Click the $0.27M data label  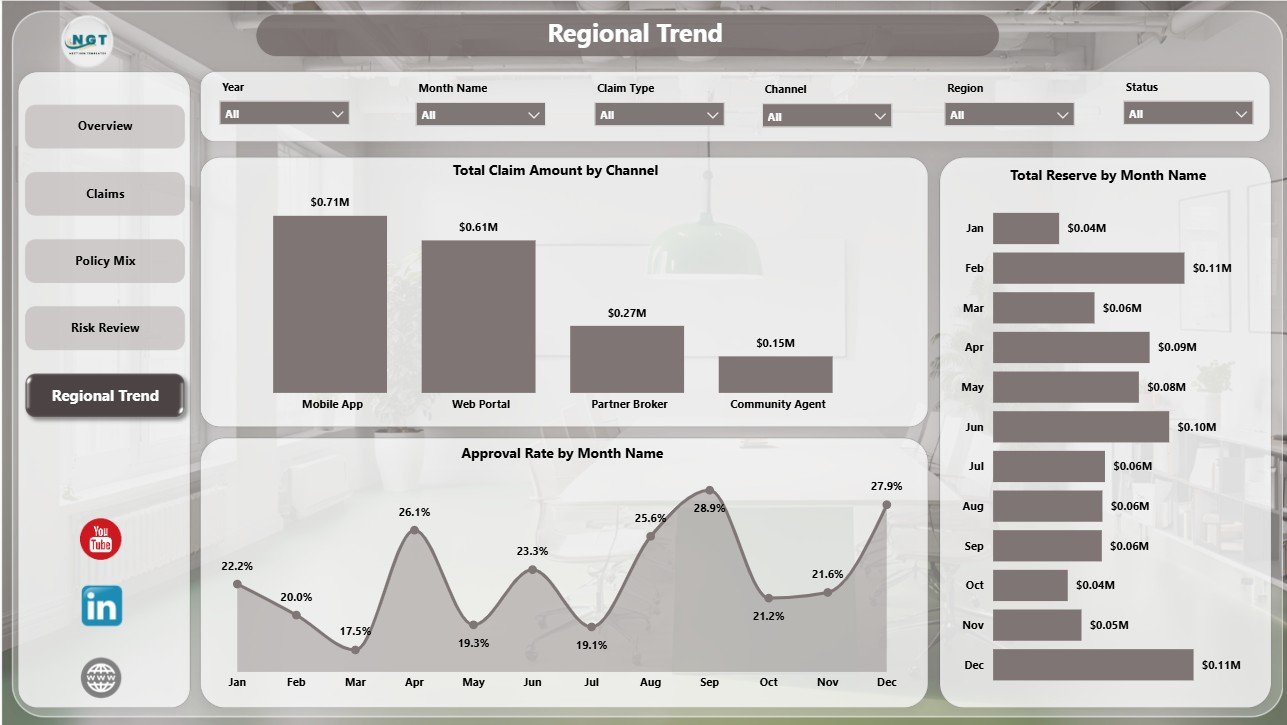coord(627,313)
